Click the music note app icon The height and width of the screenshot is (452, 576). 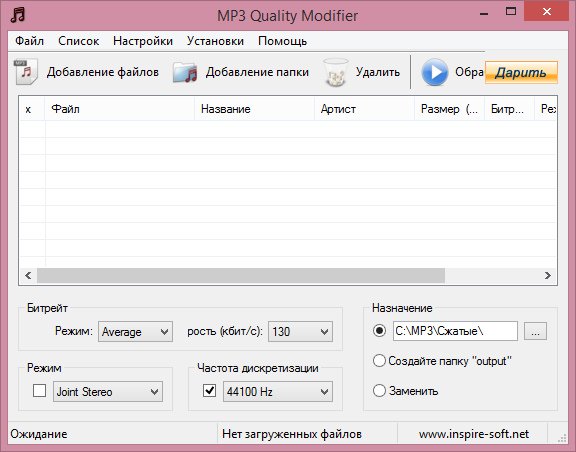tap(18, 15)
